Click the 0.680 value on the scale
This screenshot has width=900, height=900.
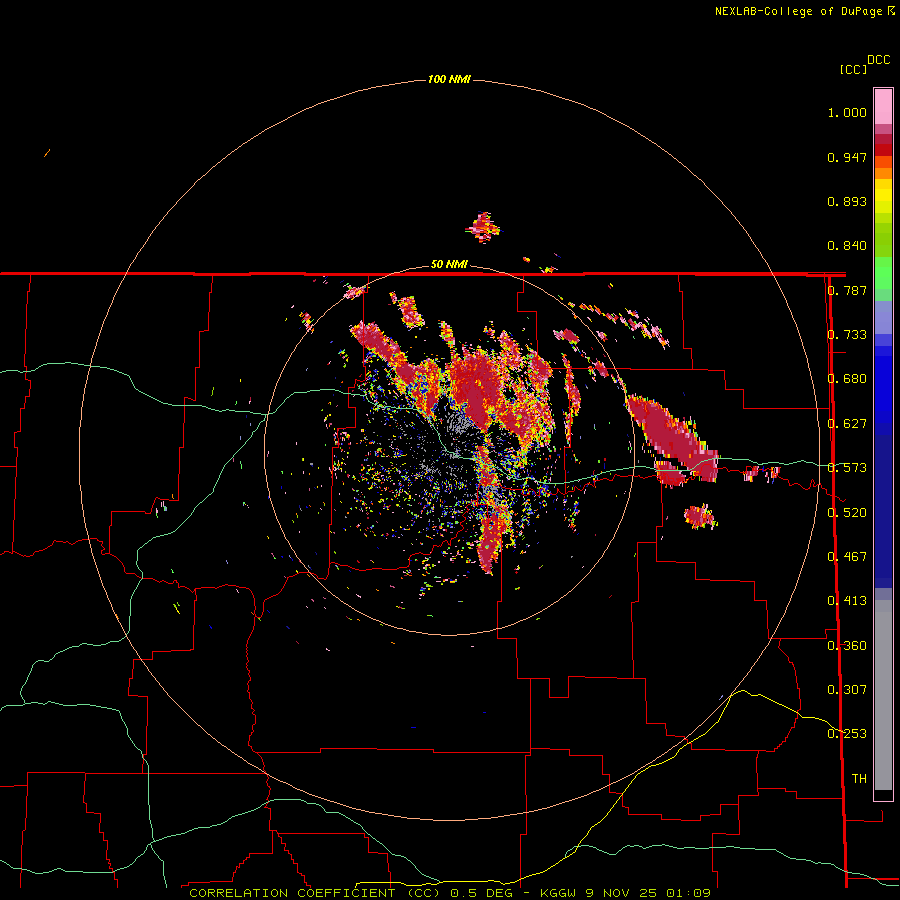tap(847, 379)
